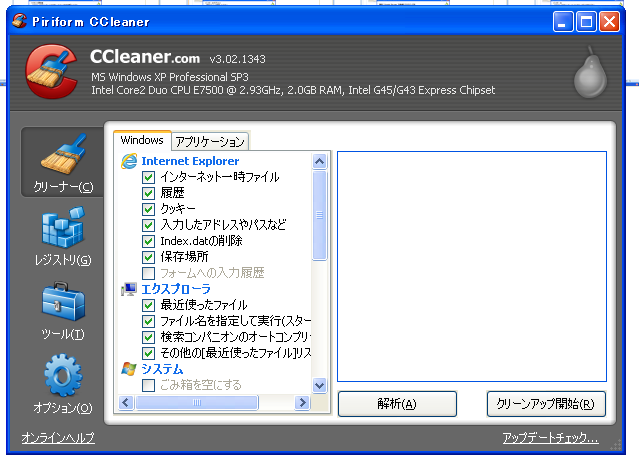Screen dimensions: 639x458
Task: Select the システム category heading
Action: click(x=162, y=369)
